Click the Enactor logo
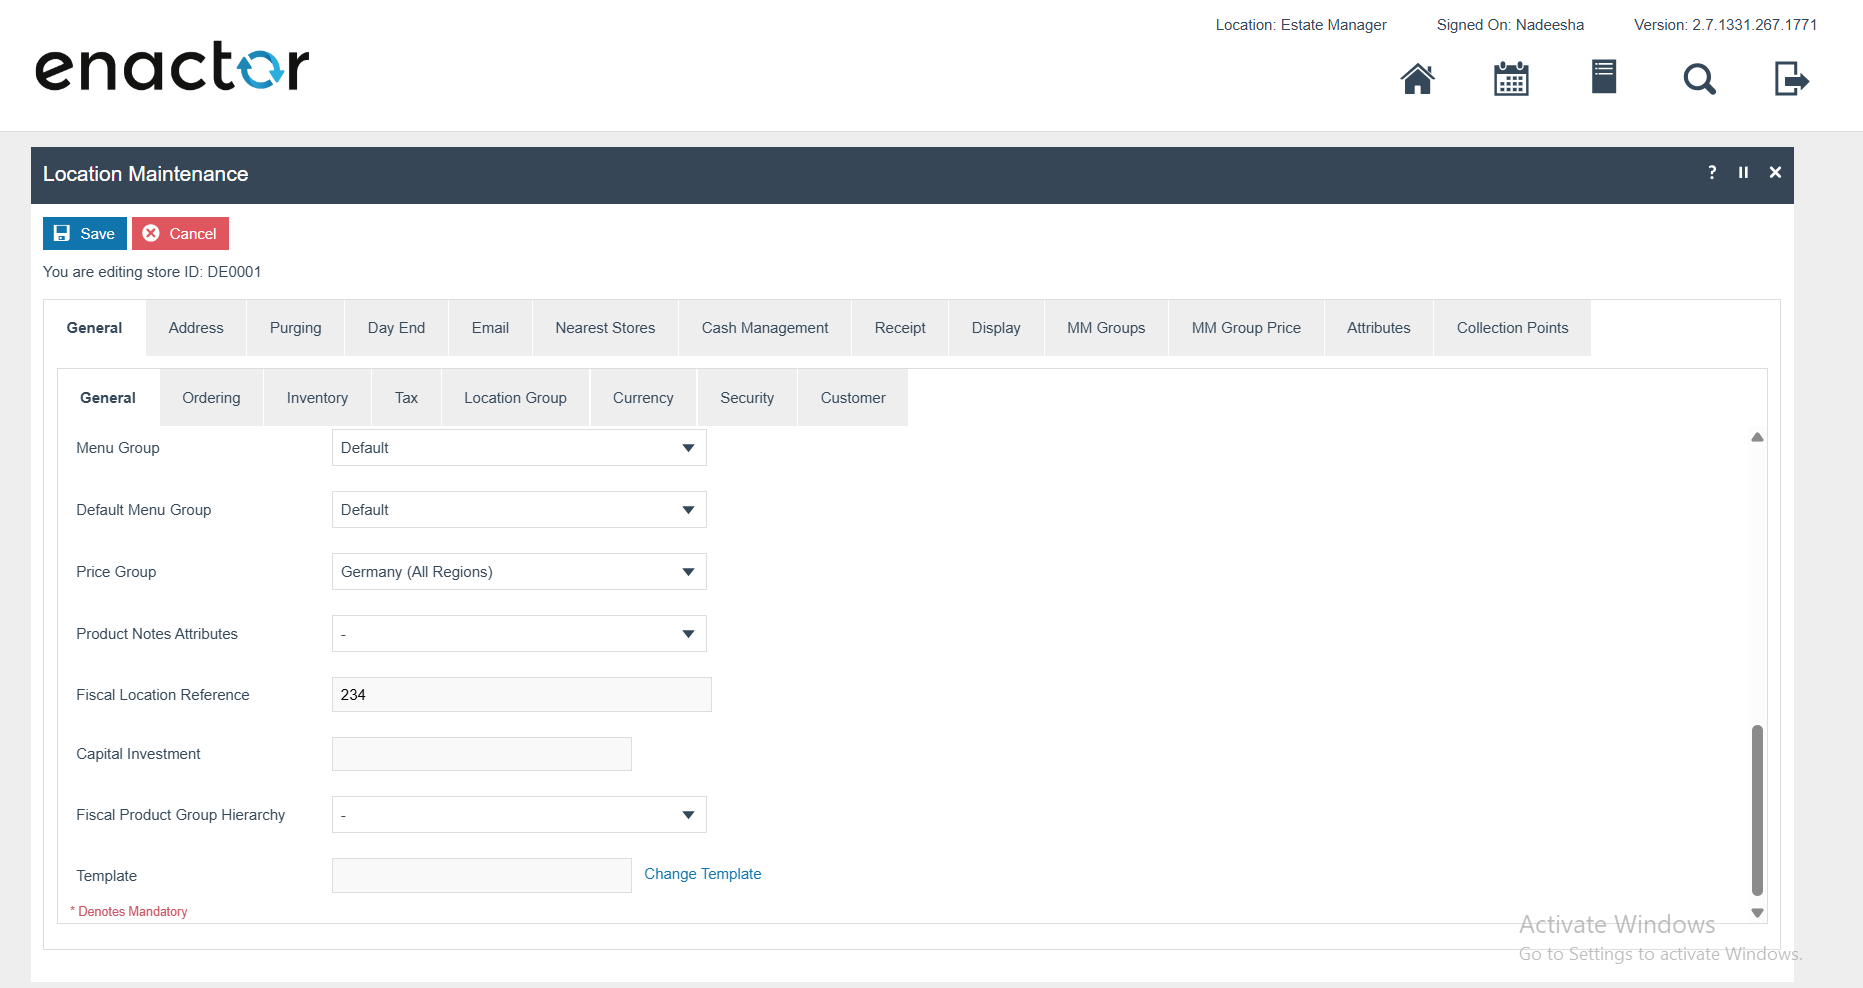 172,67
